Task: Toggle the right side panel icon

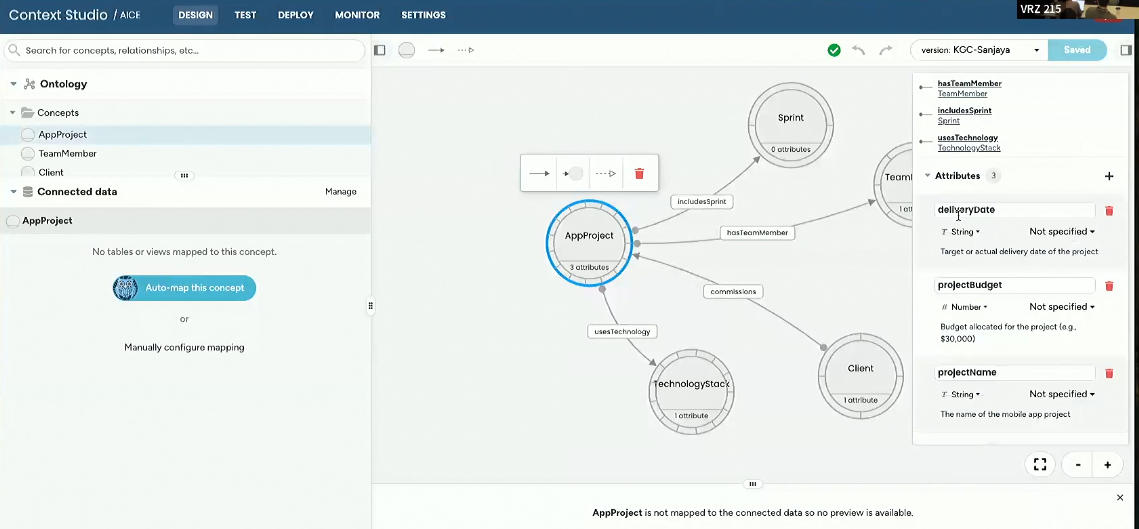Action: [x=1126, y=50]
